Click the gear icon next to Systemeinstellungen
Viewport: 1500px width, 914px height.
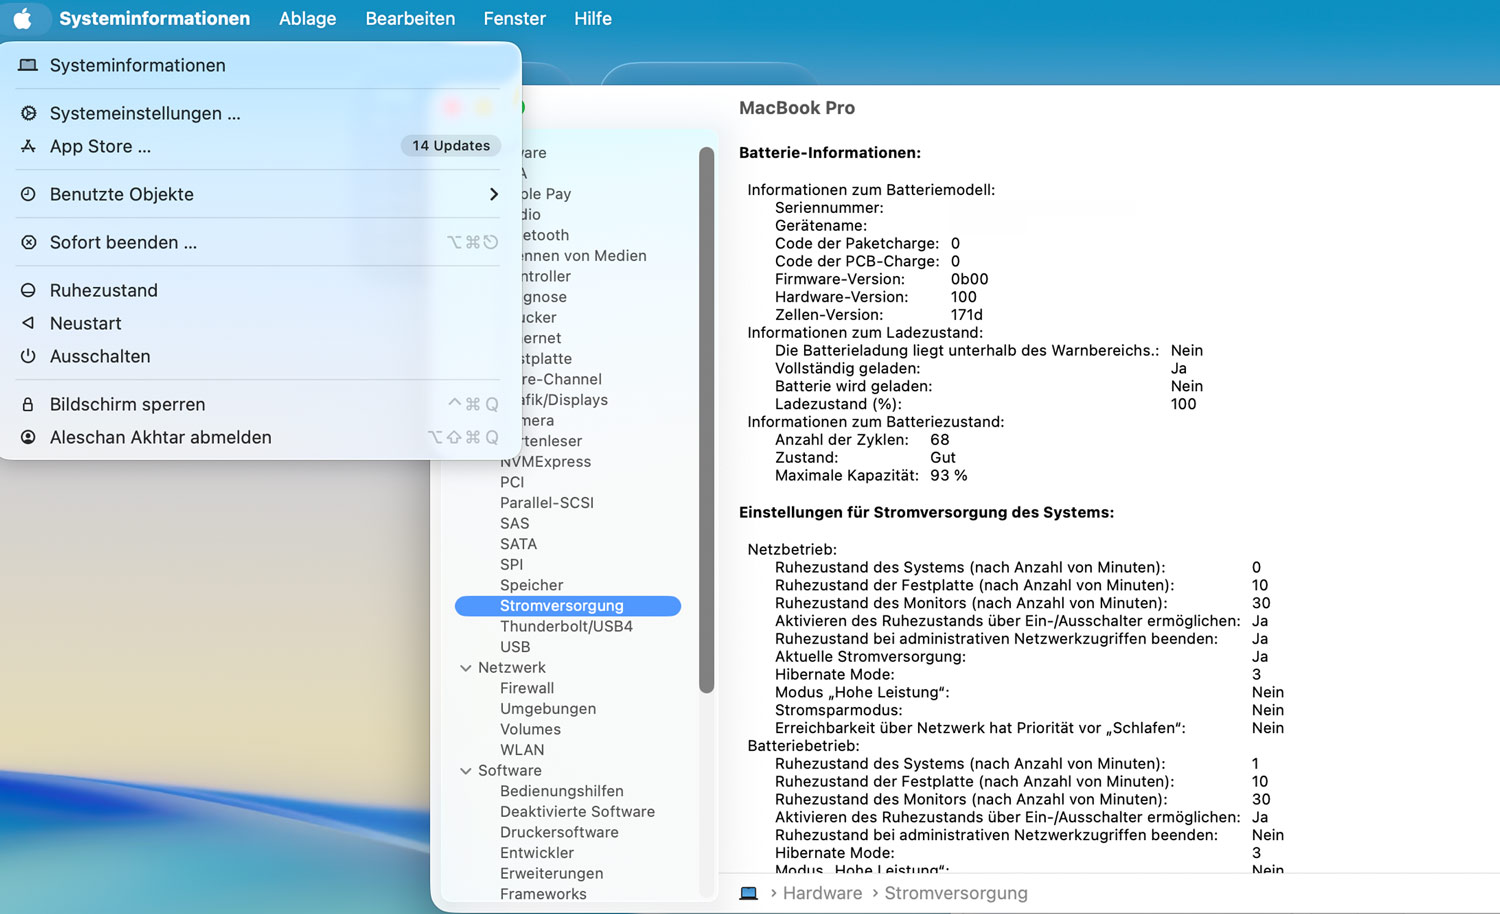[29, 113]
